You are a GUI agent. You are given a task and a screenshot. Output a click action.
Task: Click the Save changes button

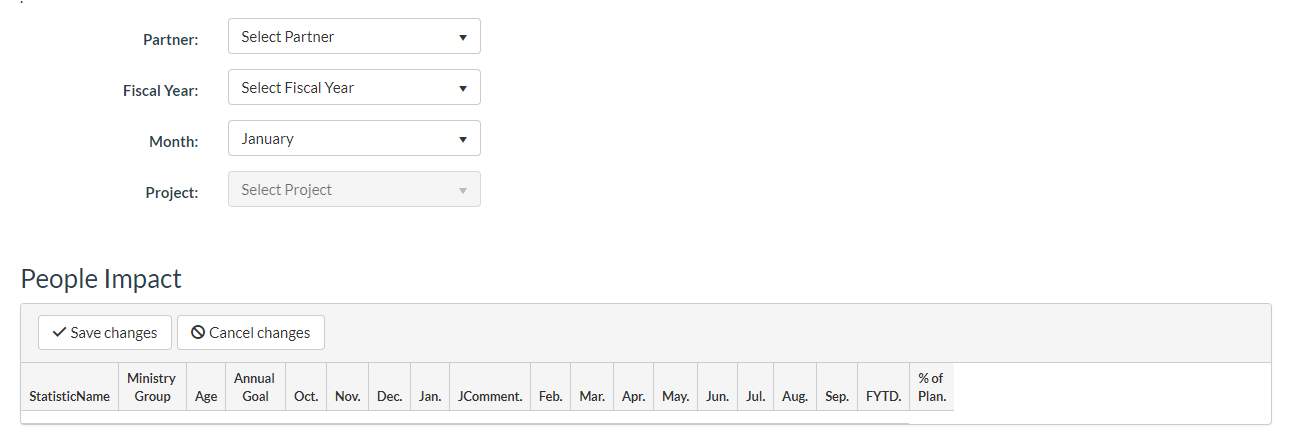tap(105, 333)
